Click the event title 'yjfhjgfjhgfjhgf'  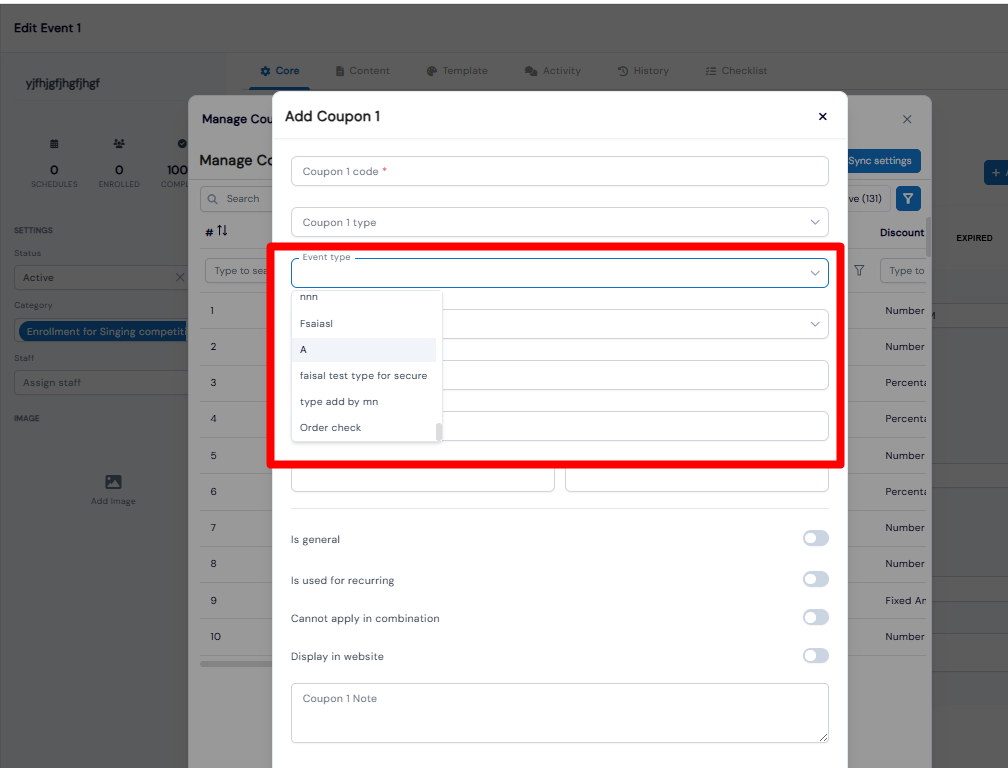tap(62, 84)
